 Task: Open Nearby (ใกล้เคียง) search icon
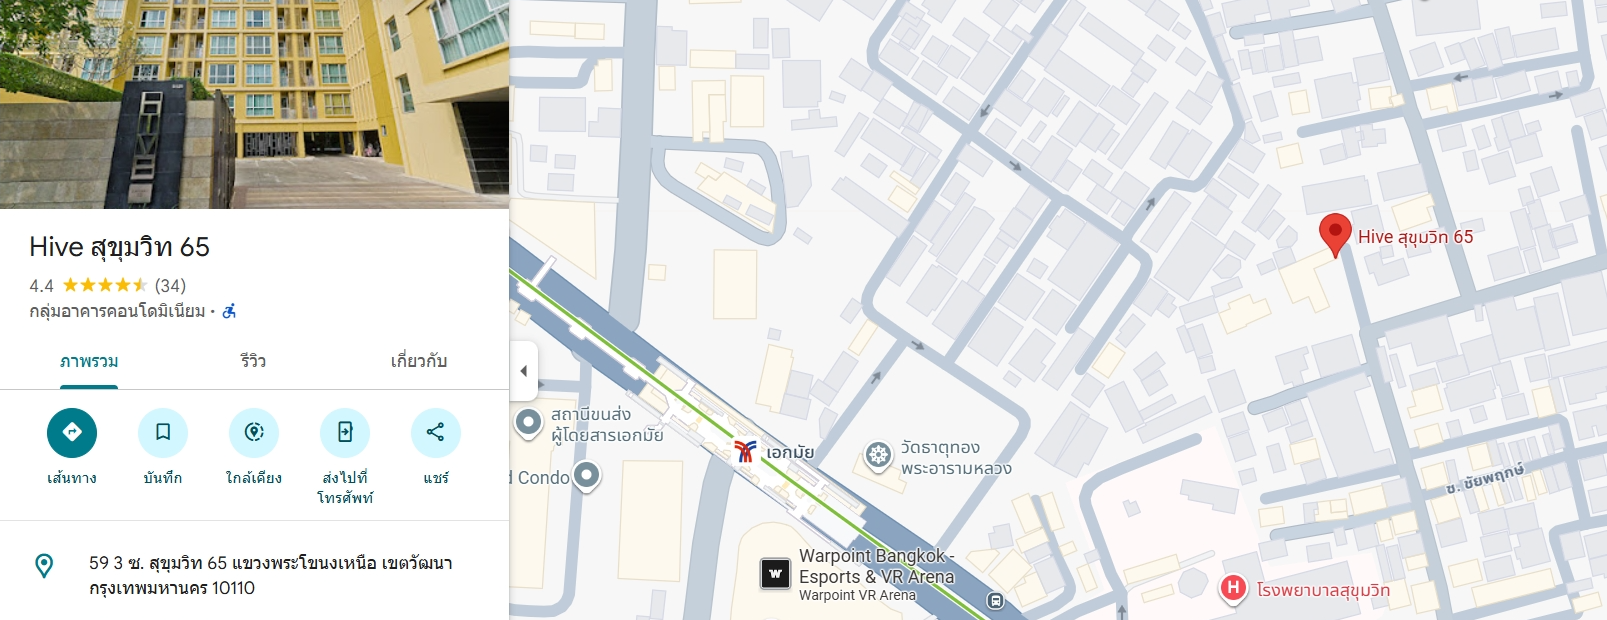coord(254,432)
